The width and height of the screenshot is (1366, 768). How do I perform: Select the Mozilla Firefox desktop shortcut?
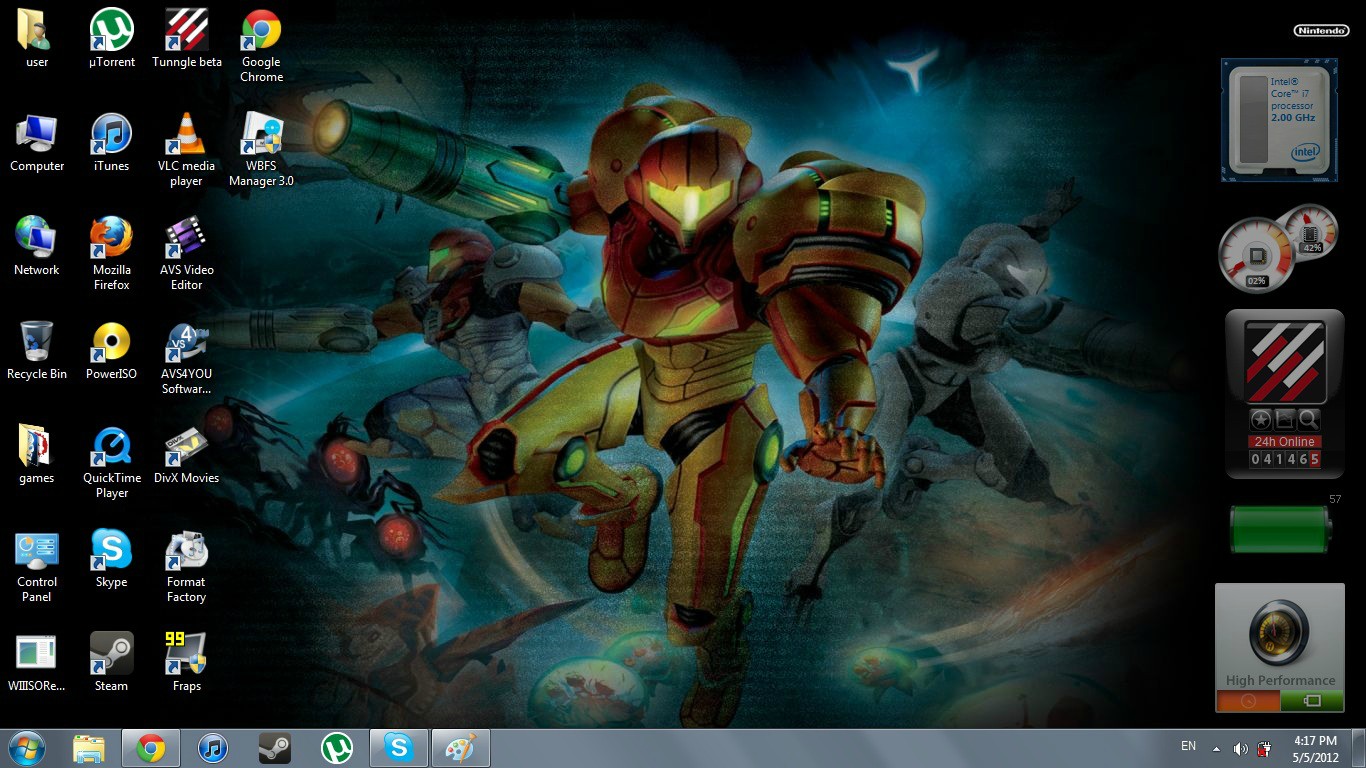point(112,254)
